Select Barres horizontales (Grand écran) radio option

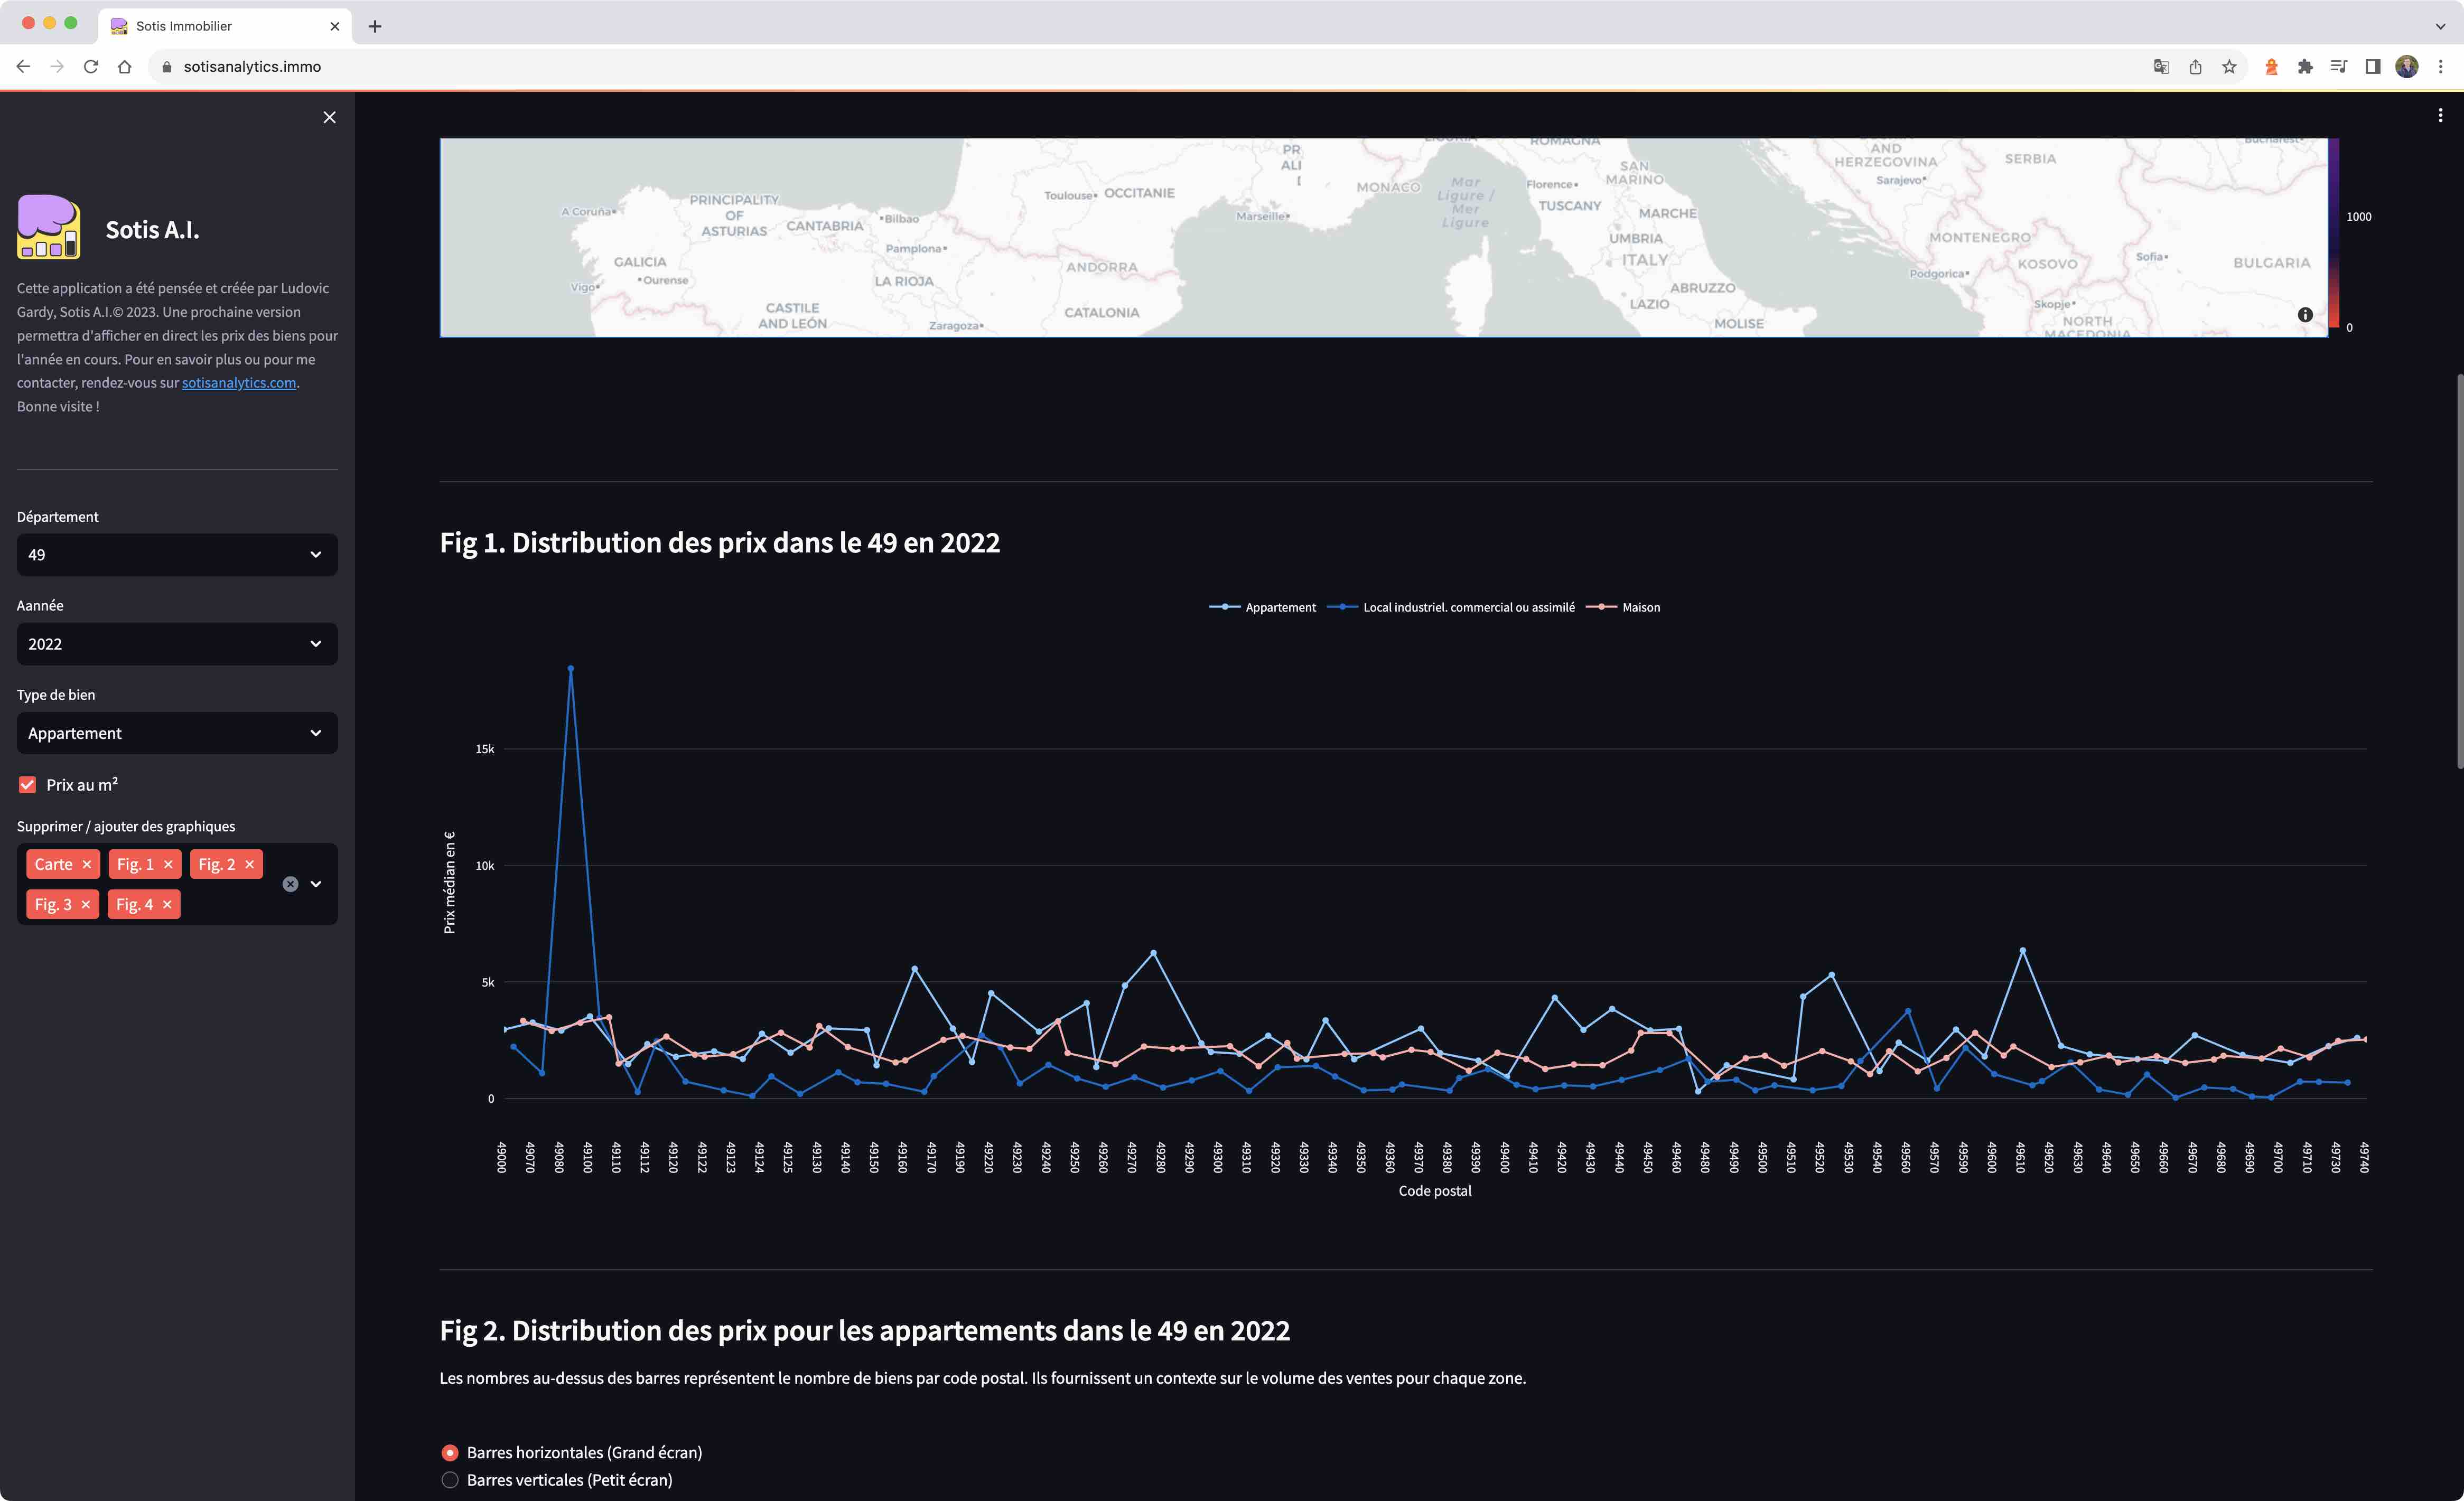(x=450, y=1452)
